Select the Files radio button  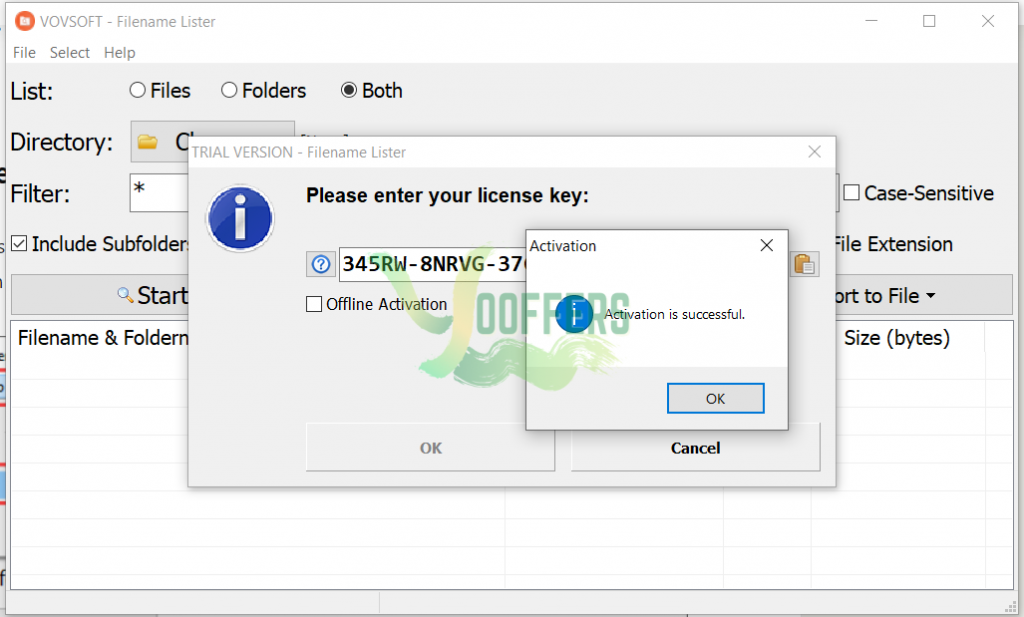coord(137,90)
